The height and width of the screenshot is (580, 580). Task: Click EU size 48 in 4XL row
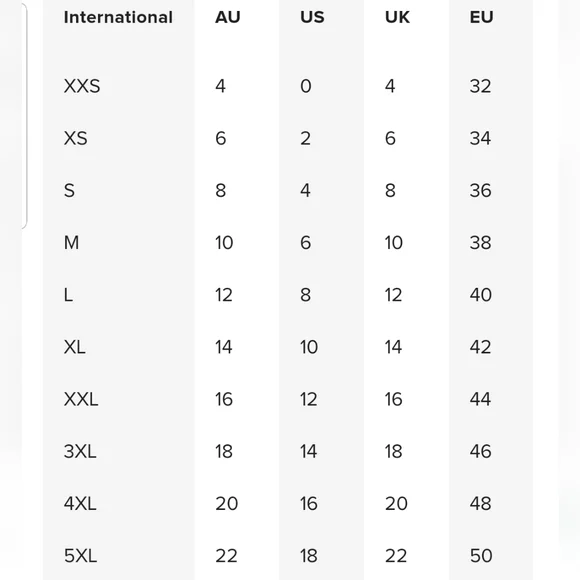(x=480, y=503)
